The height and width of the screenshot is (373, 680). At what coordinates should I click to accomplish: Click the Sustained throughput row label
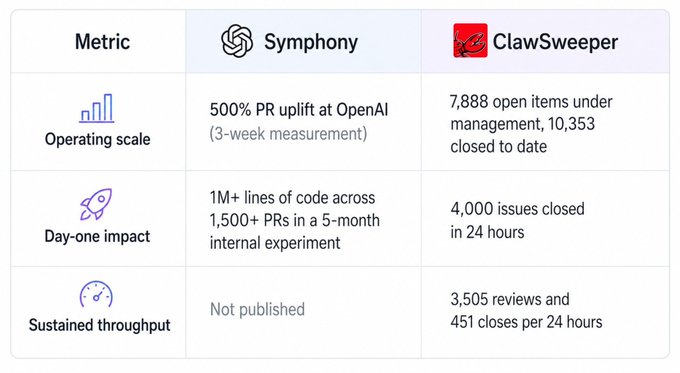pyautogui.click(x=99, y=325)
